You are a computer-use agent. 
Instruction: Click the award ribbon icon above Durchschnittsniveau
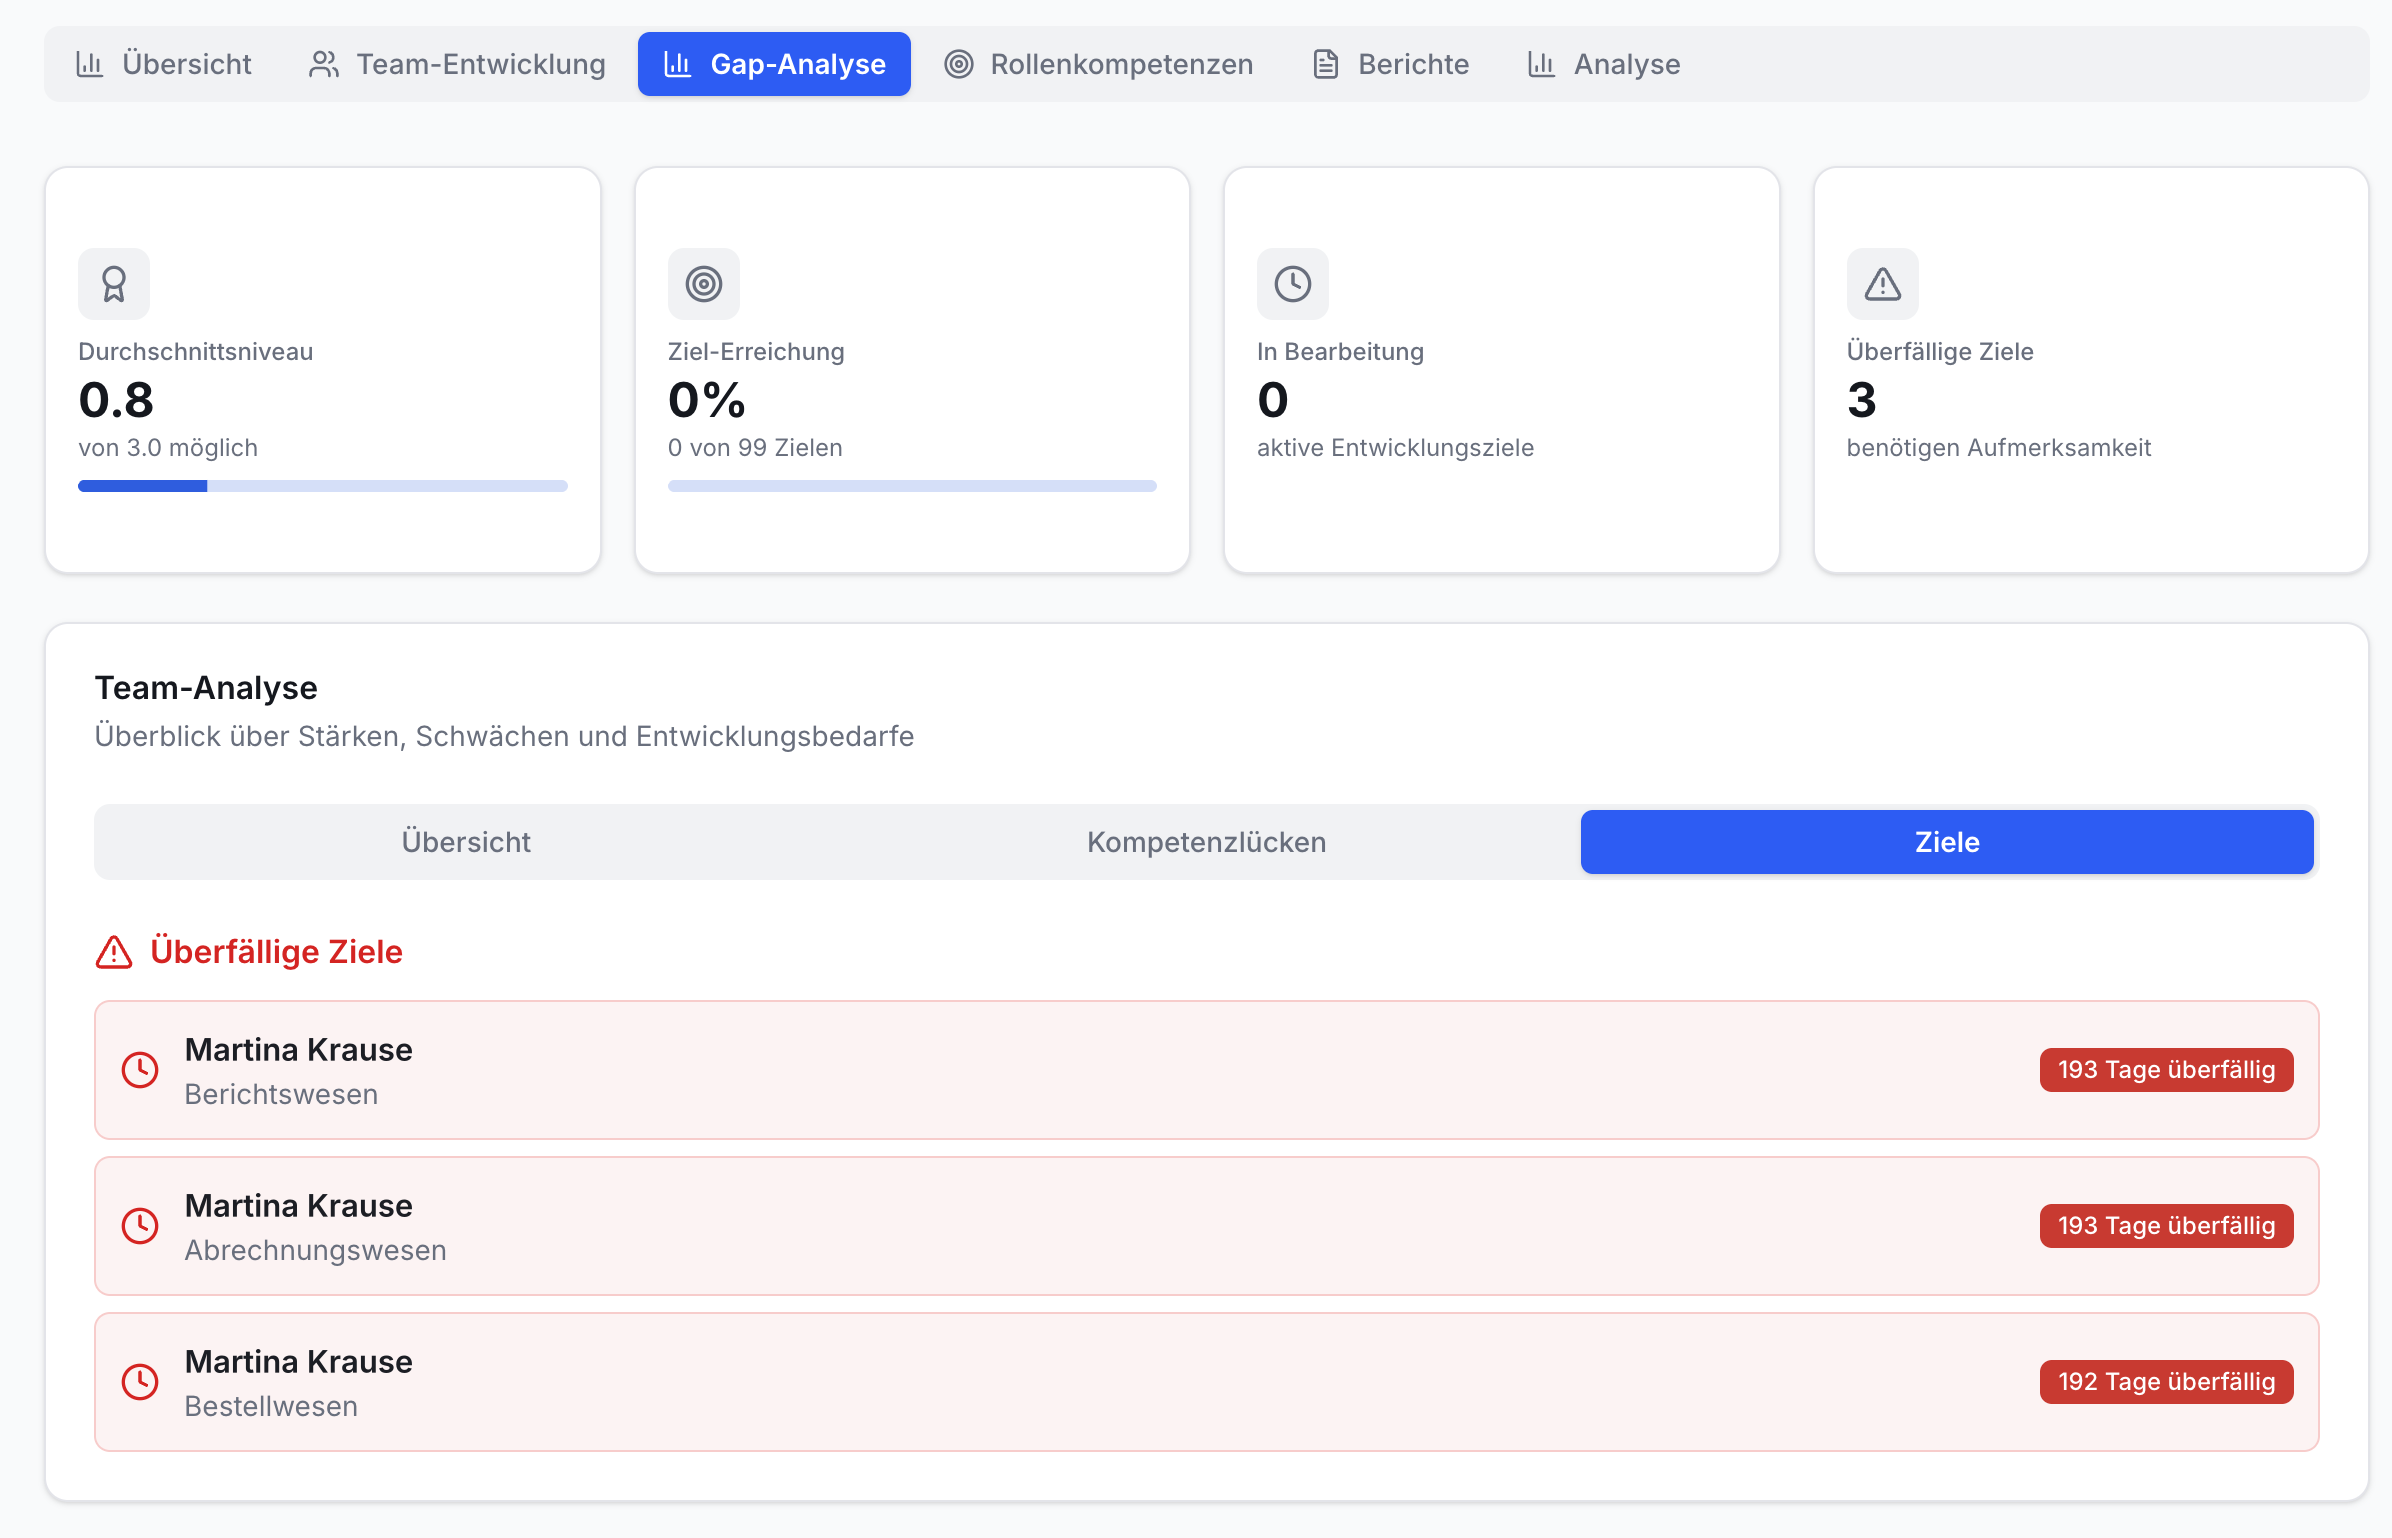point(114,284)
